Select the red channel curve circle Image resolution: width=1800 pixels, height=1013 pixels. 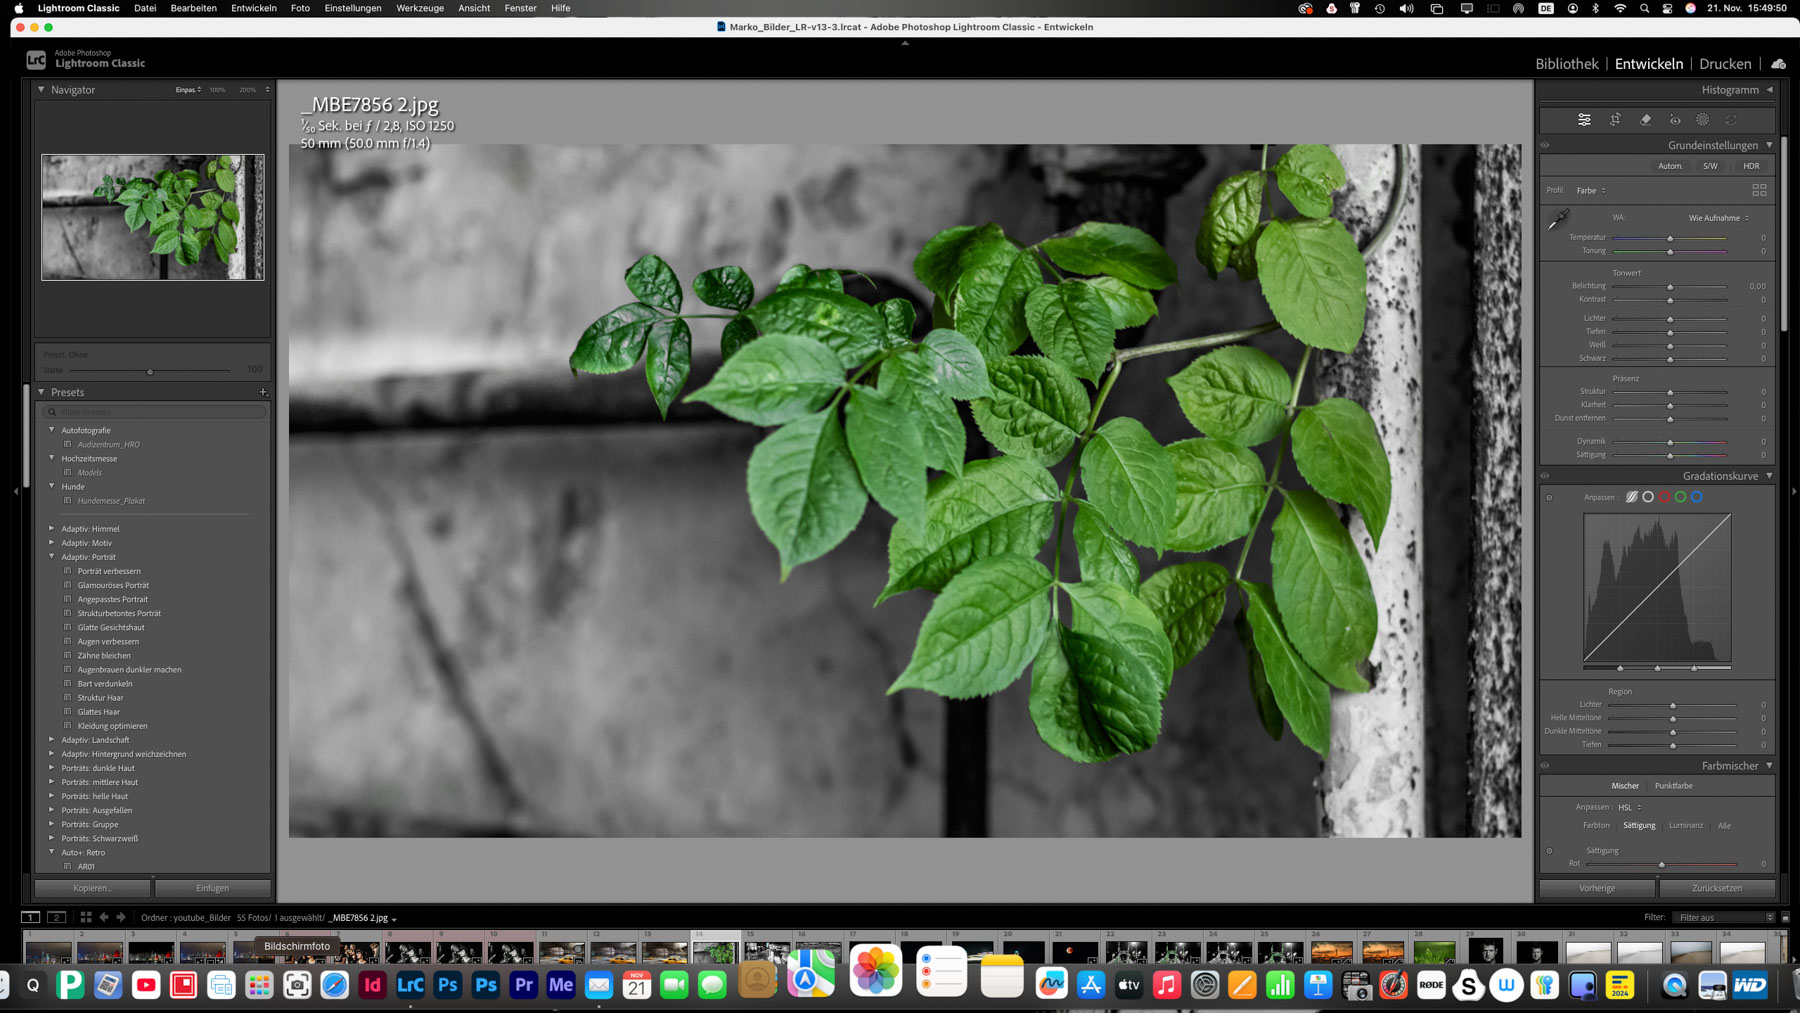pyautogui.click(x=1664, y=497)
